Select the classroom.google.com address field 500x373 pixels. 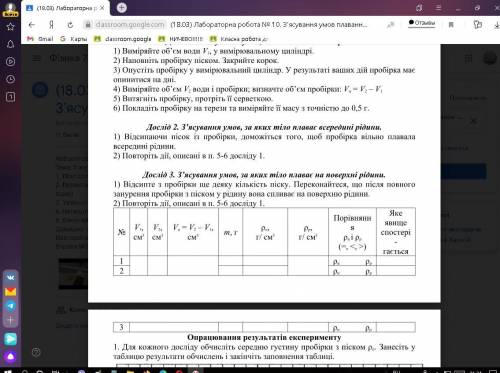130,25
